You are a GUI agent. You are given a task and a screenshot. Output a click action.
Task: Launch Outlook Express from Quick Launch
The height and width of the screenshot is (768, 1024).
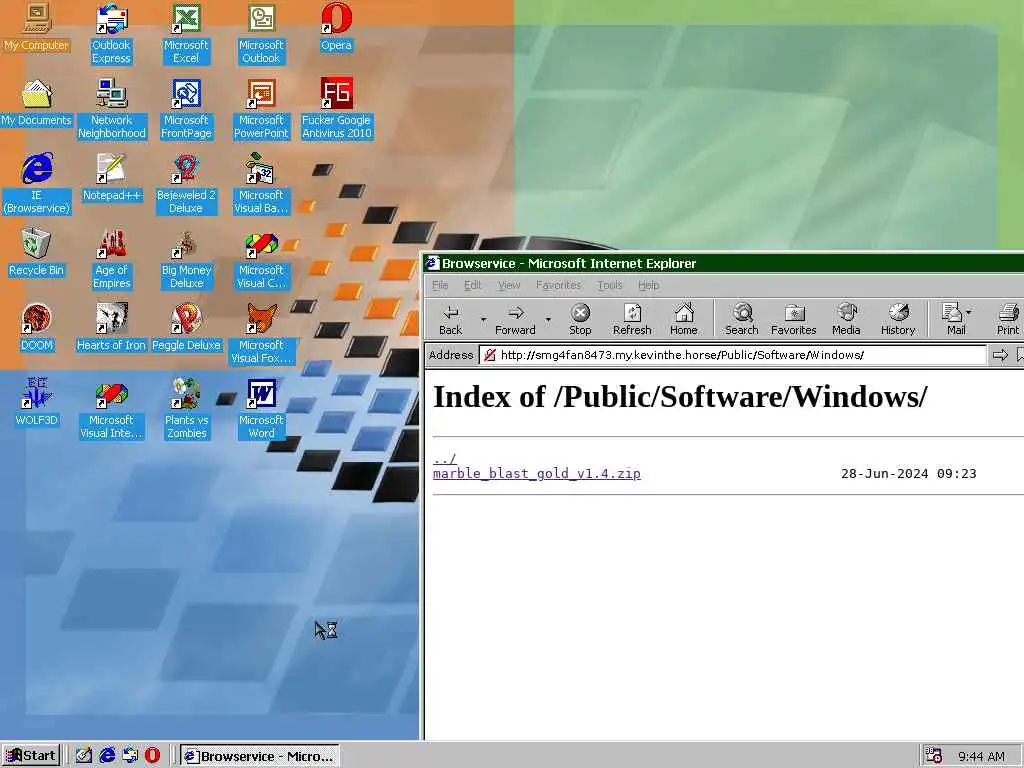[130, 756]
